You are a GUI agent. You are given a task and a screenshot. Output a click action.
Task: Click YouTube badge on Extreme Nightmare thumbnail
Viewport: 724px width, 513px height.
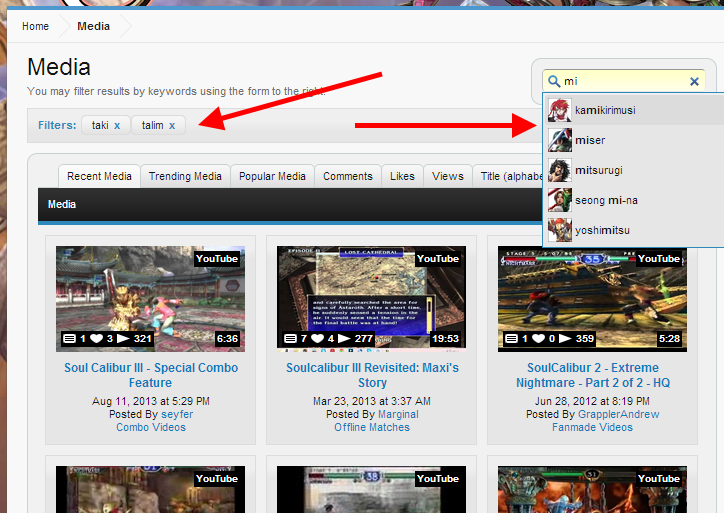coord(659,259)
